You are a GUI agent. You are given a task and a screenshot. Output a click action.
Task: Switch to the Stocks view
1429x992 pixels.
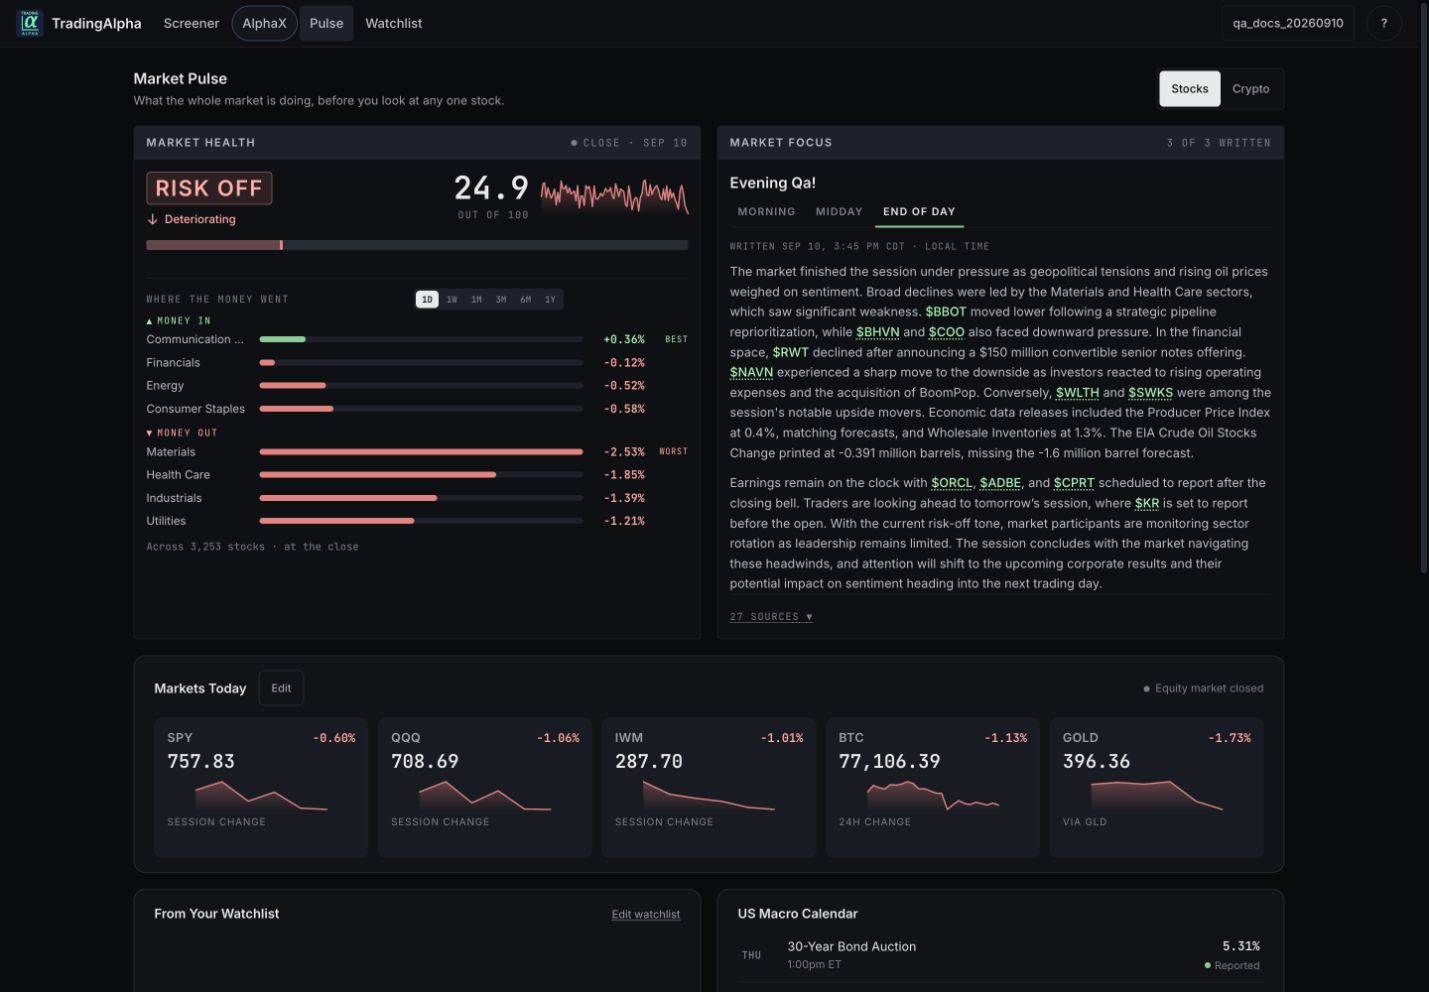click(x=1190, y=89)
